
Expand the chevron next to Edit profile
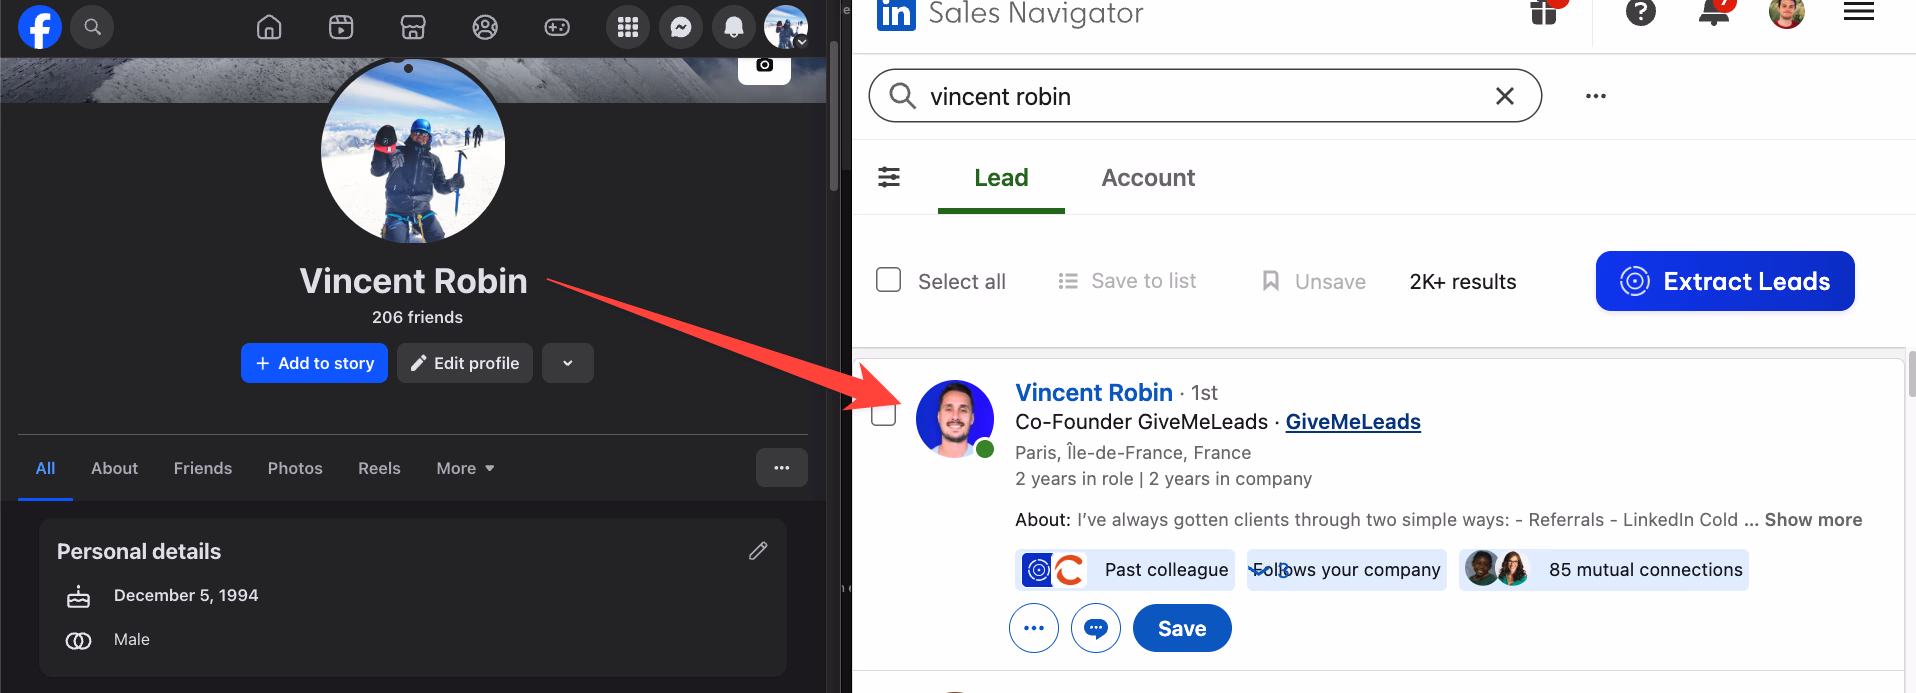(568, 363)
